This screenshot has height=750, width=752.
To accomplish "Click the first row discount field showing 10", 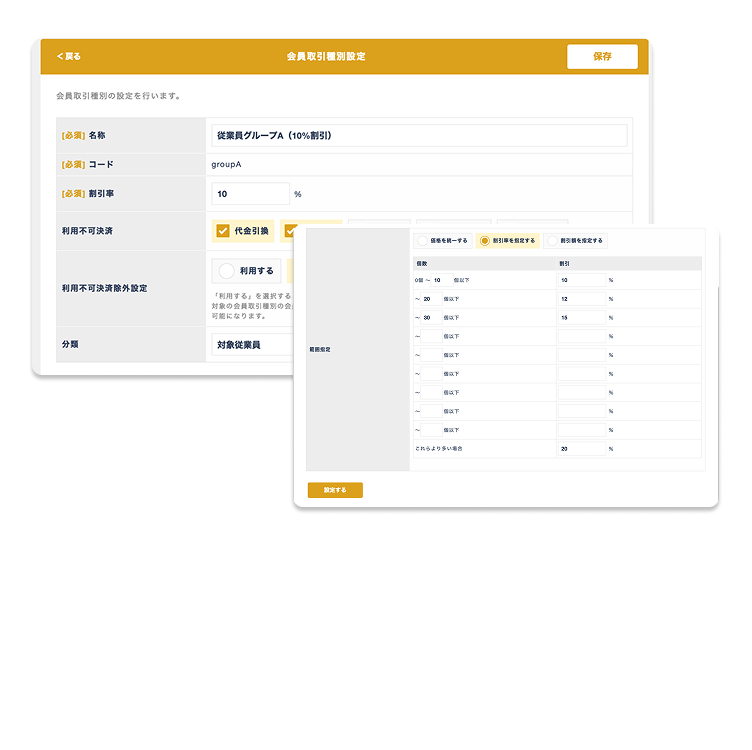I will click(581, 280).
